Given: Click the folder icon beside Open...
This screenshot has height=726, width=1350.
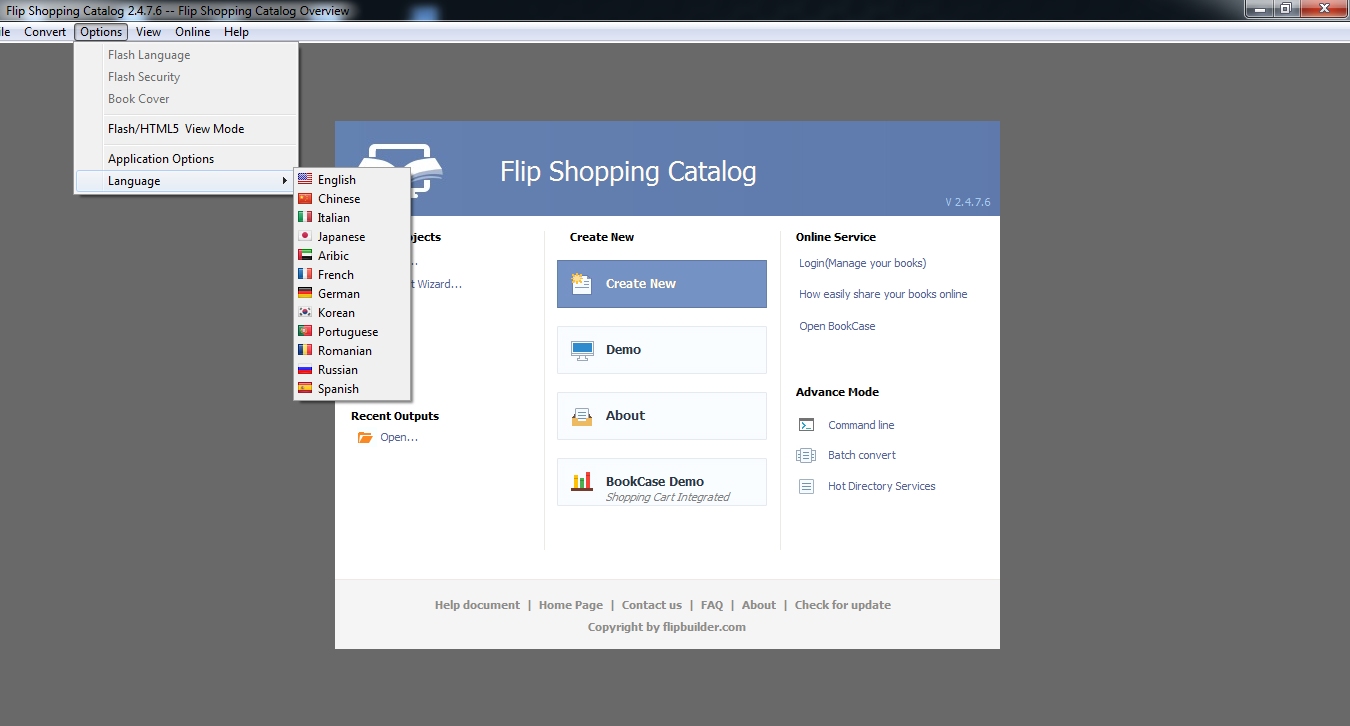Looking at the screenshot, I should pos(365,437).
